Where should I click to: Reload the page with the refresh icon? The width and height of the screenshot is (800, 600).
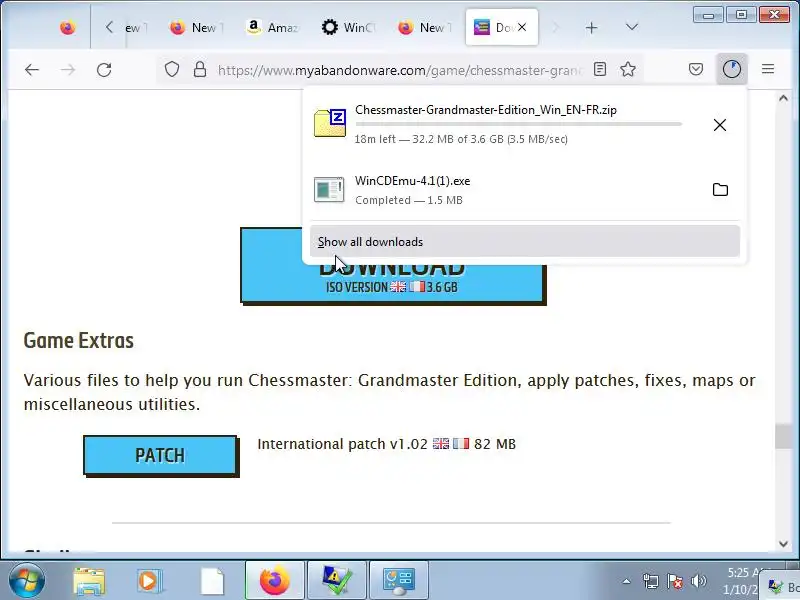click(104, 69)
